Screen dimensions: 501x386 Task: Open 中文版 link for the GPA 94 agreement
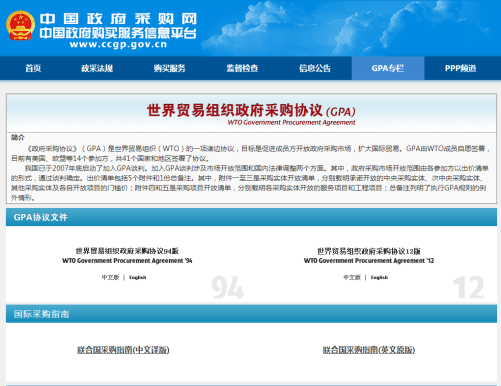tap(110, 277)
